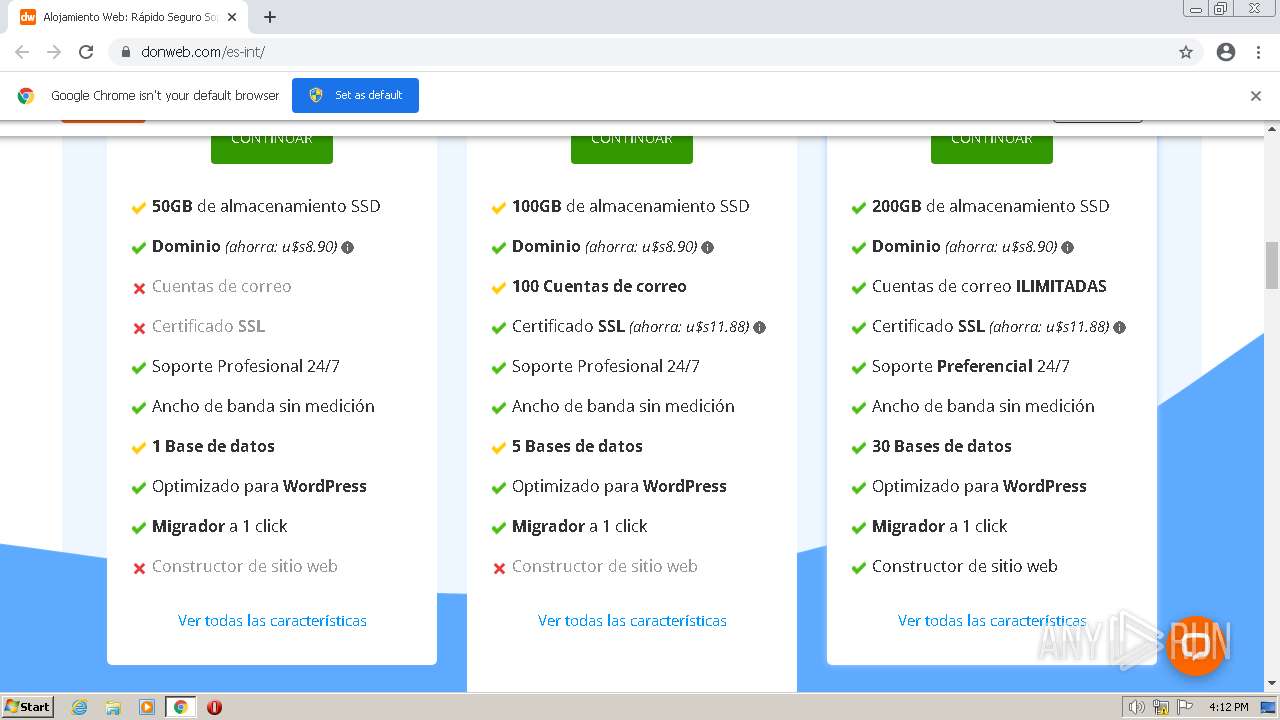Click Migrador a 1 click in 50GB plan
This screenshot has width=1280, height=720.
(x=219, y=526)
